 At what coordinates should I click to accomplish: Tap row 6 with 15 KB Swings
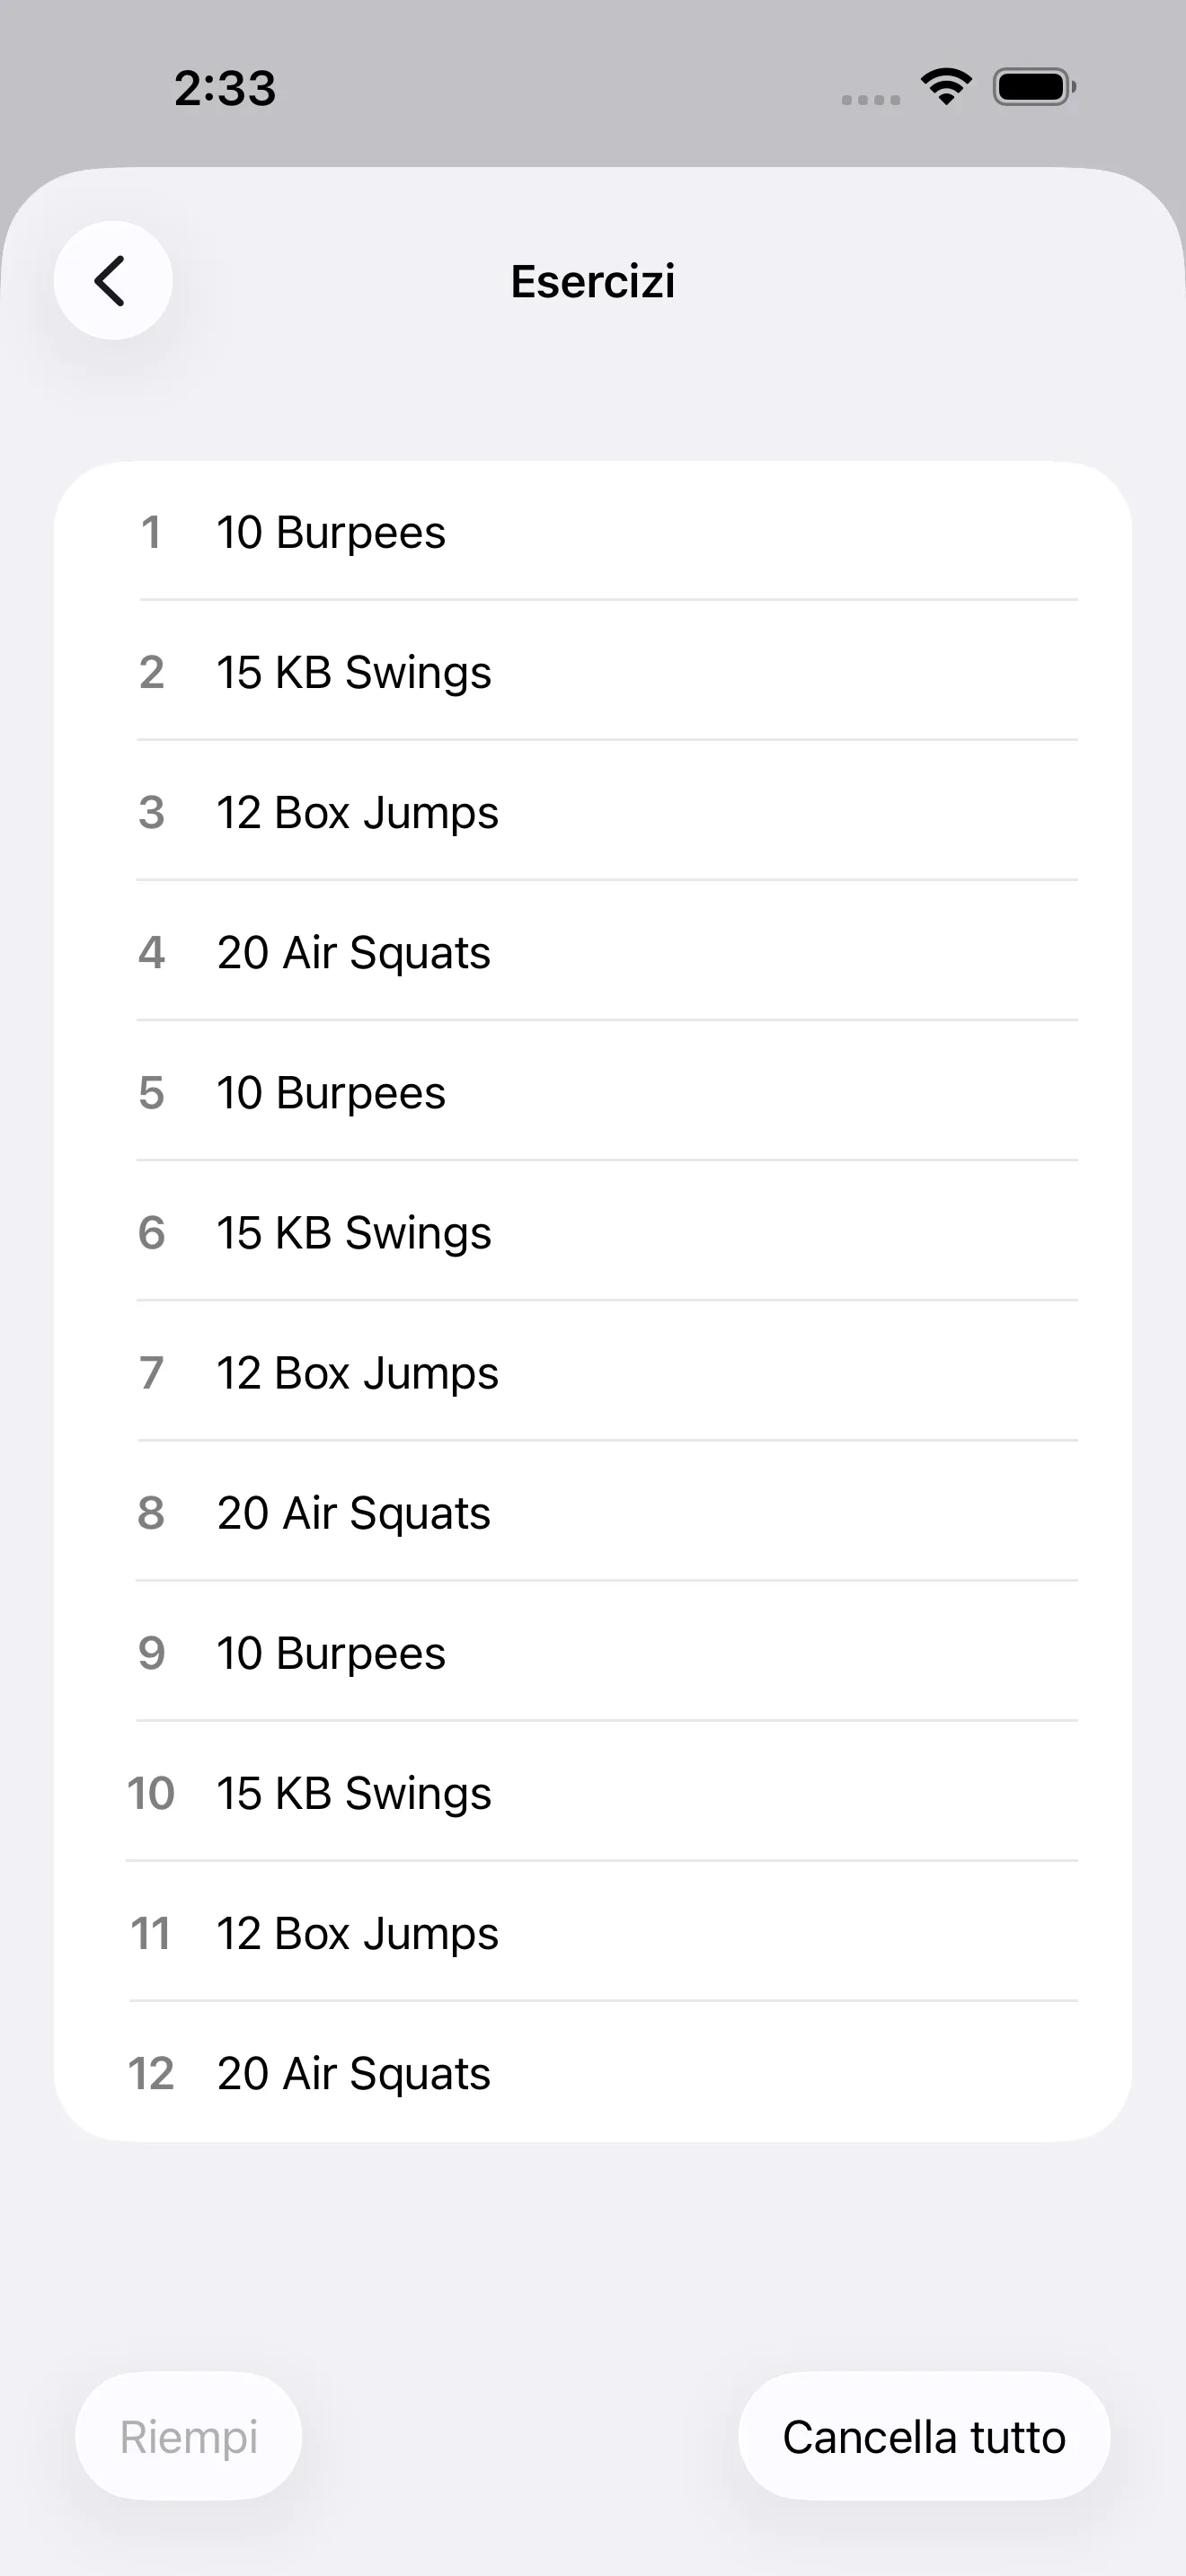coord(592,1232)
